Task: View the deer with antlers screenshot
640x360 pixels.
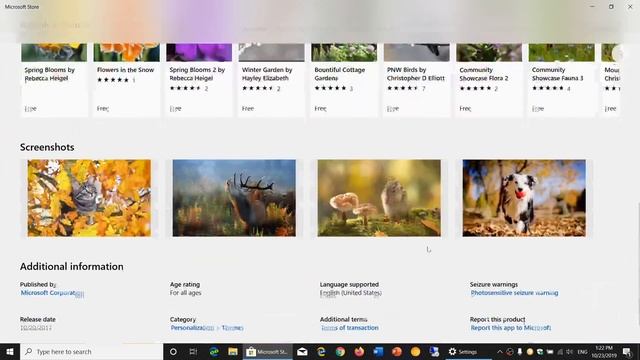Action: coord(234,198)
